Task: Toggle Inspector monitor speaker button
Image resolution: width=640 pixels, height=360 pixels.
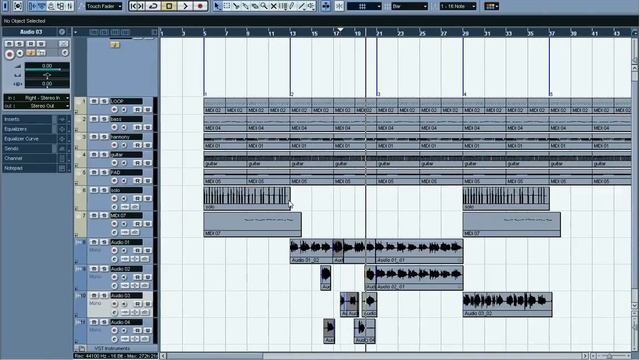Action: coord(20,53)
